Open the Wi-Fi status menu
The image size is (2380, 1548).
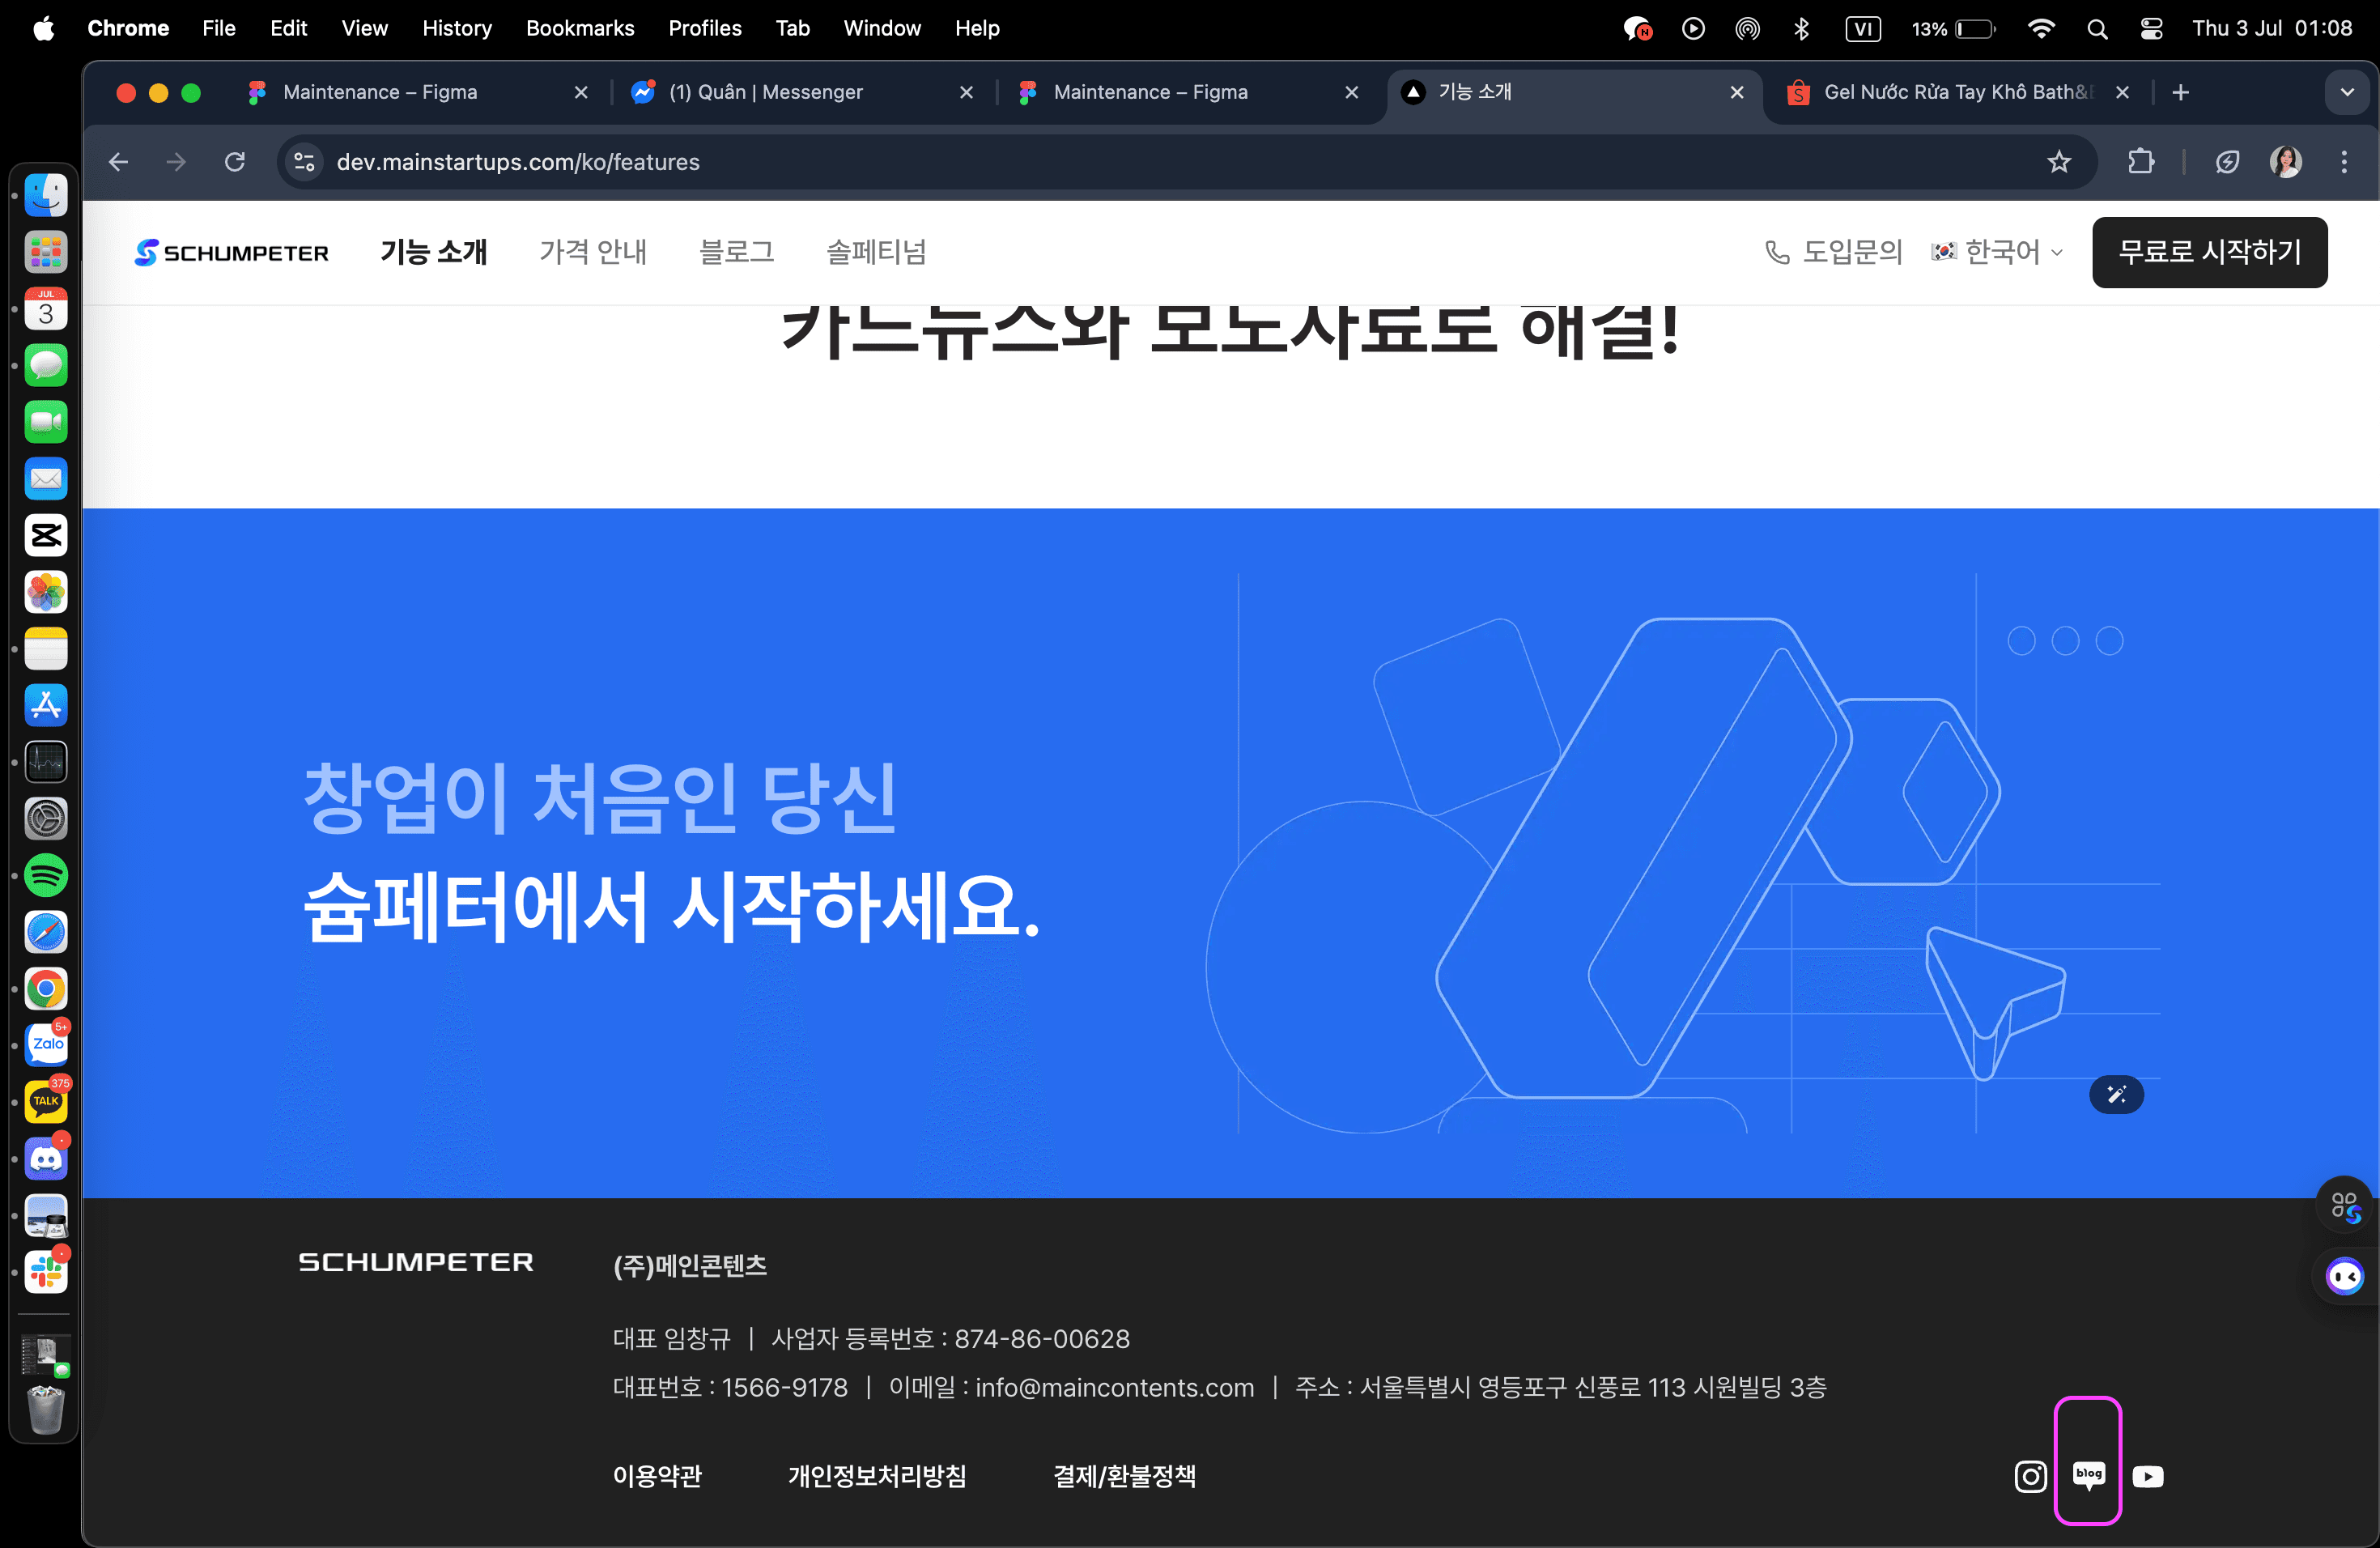pyautogui.click(x=2041, y=28)
